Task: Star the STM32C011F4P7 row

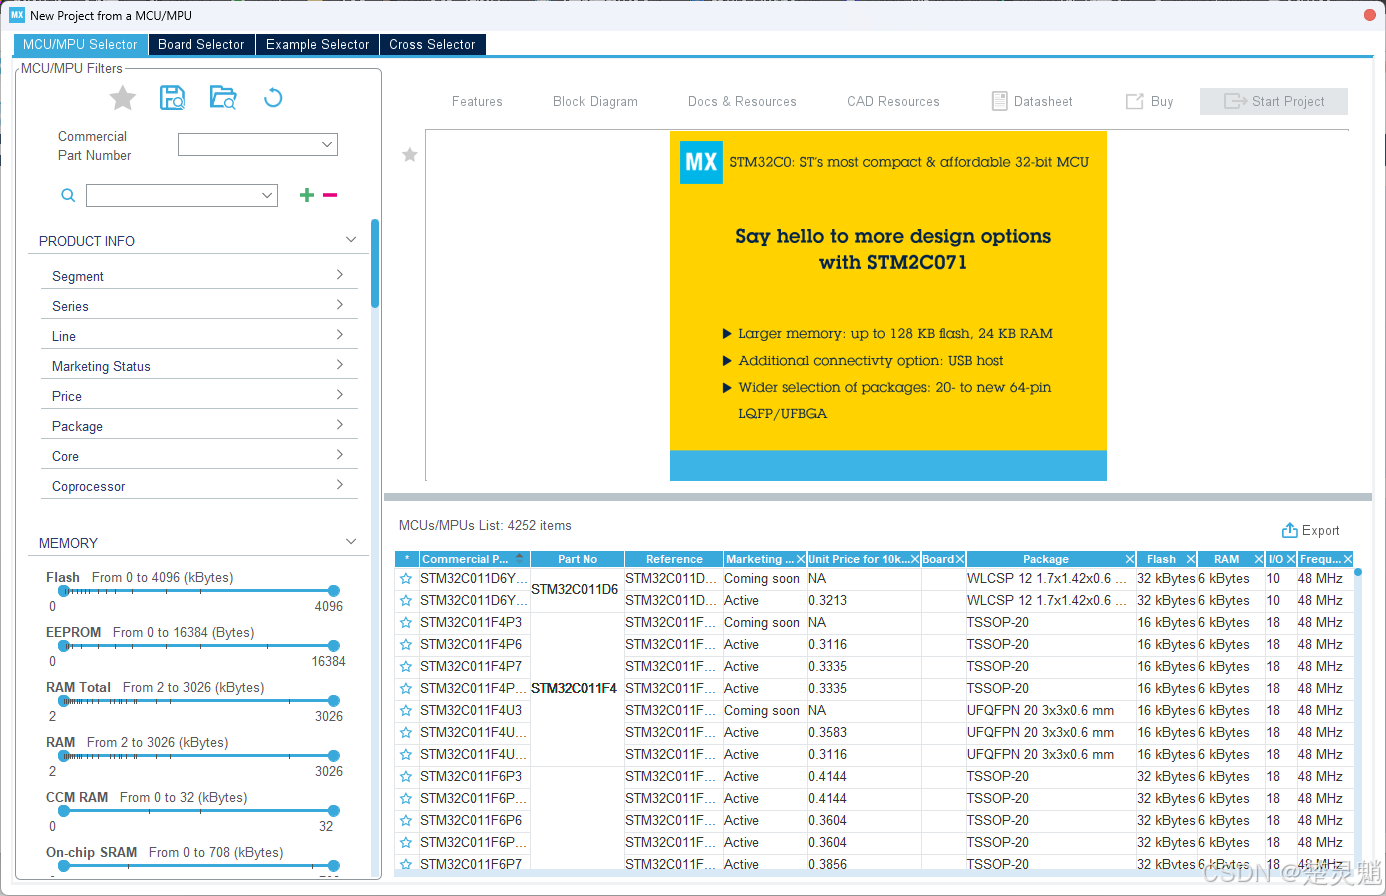Action: 406,667
